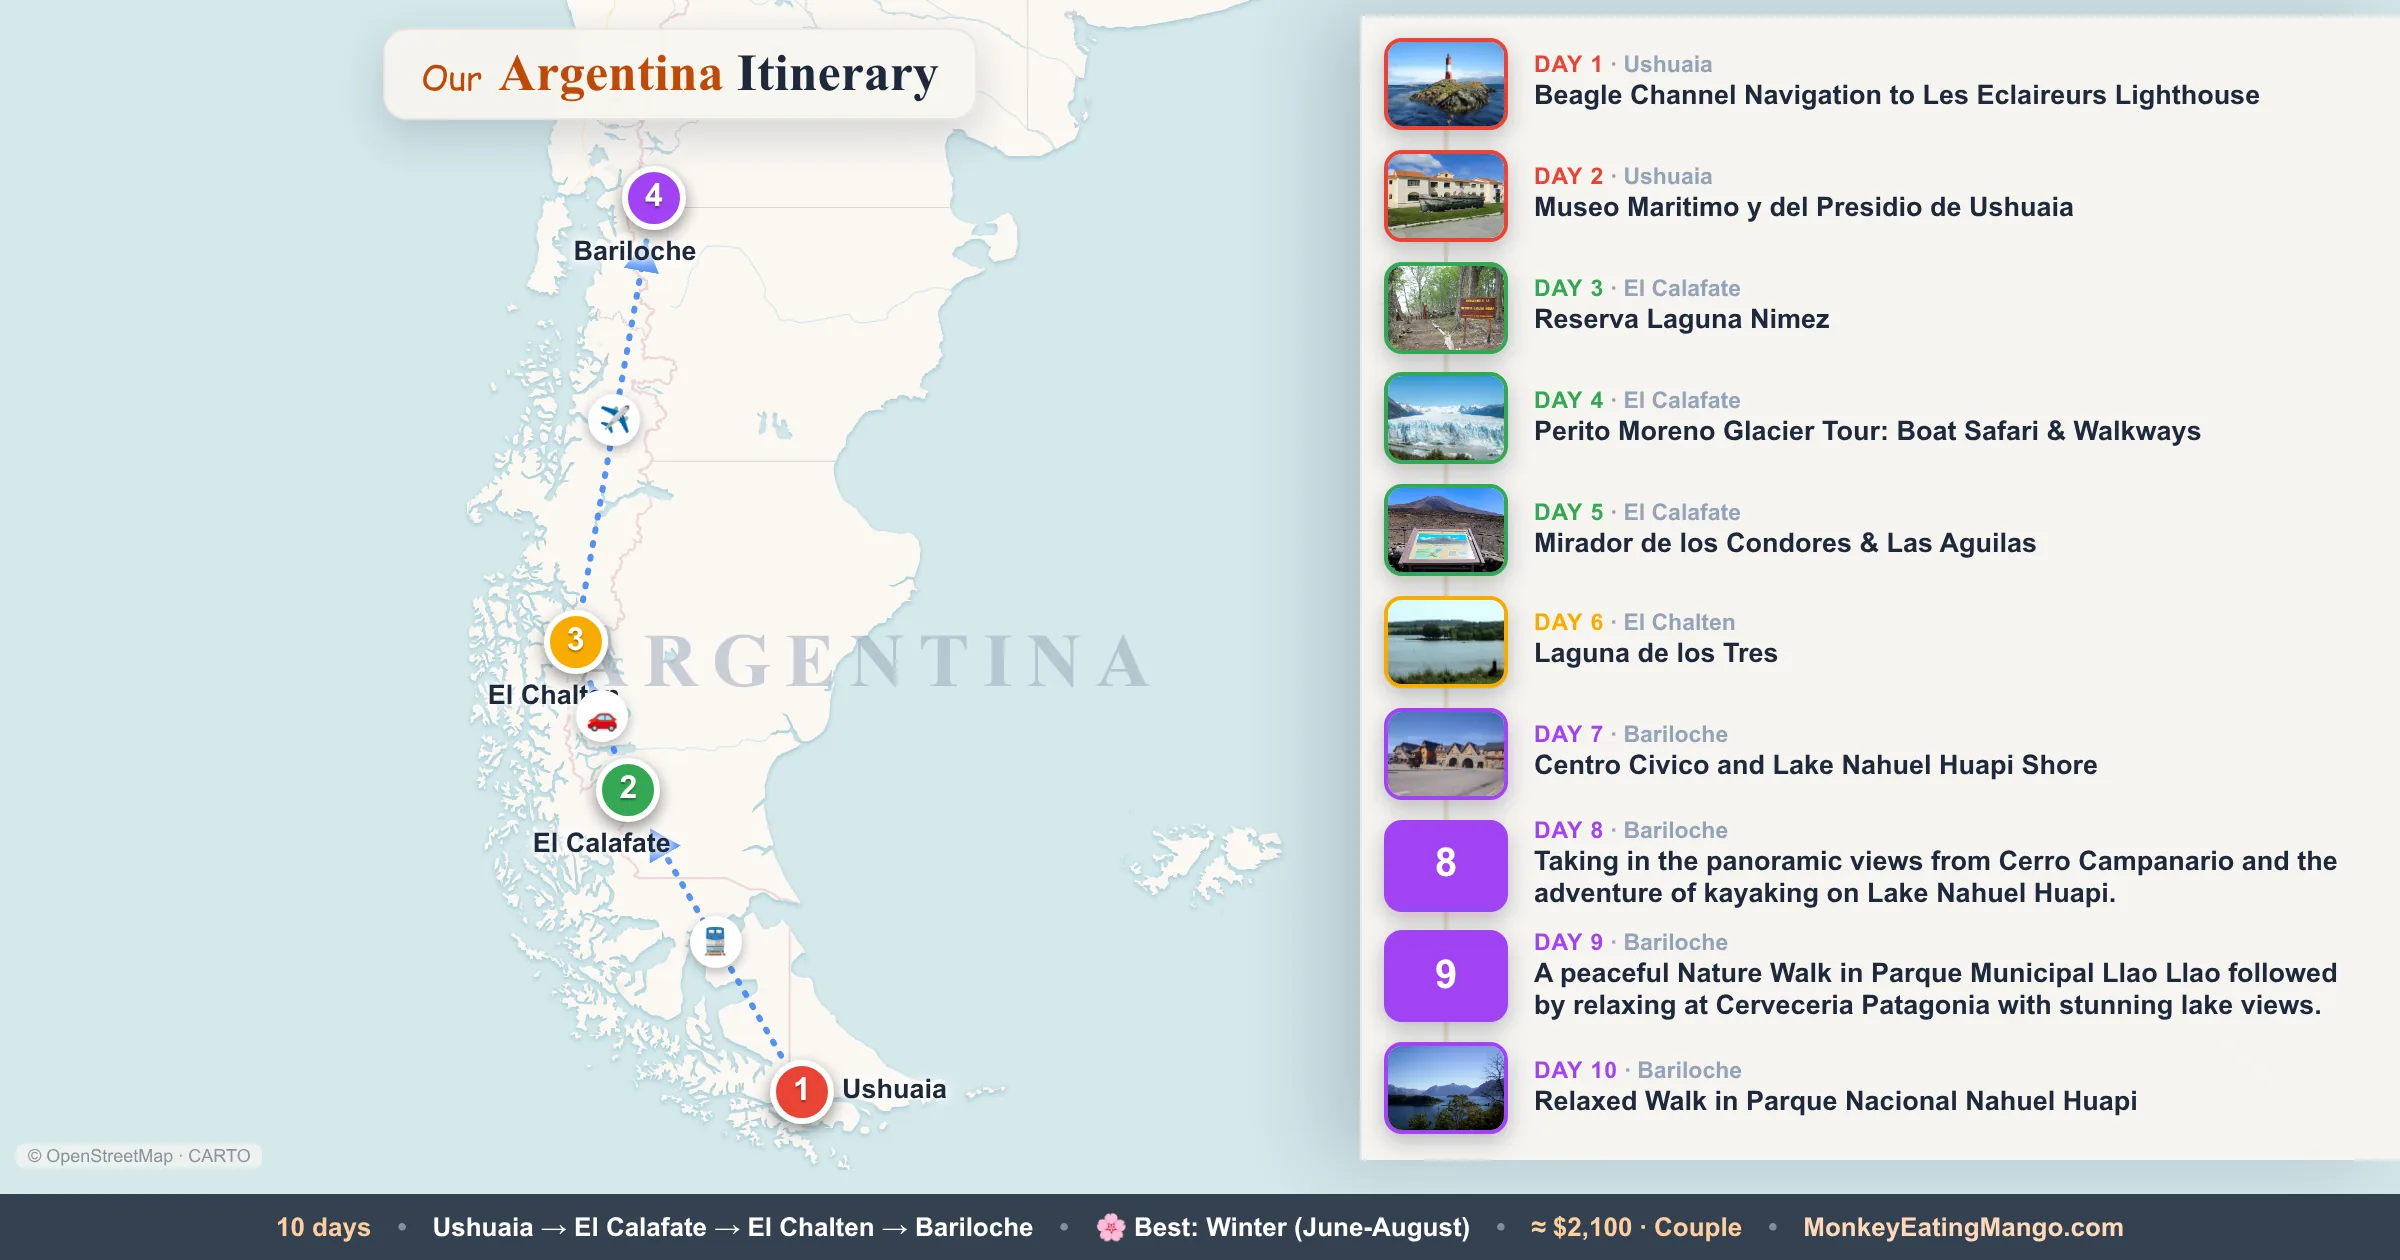Click the 10 days footer text

tap(323, 1227)
